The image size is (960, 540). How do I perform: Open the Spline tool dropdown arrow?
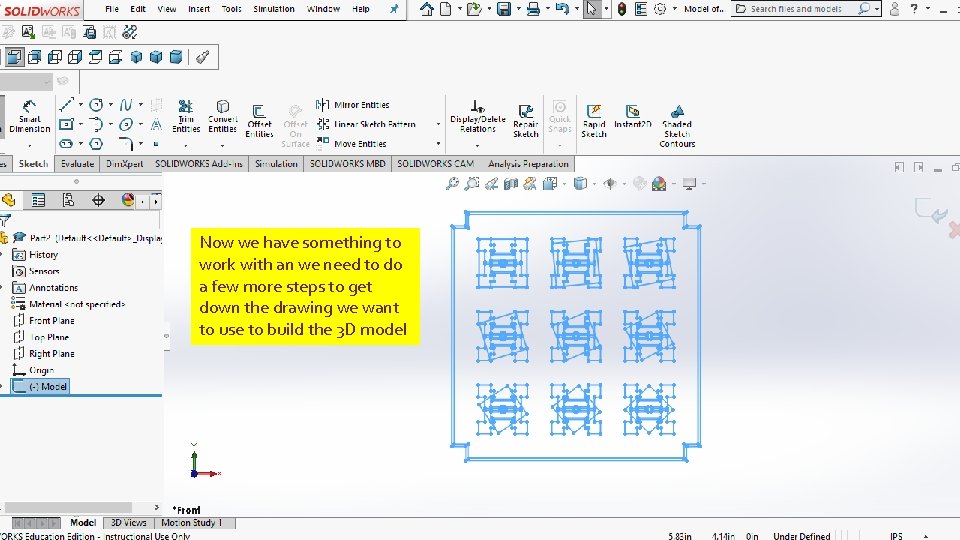(140, 105)
